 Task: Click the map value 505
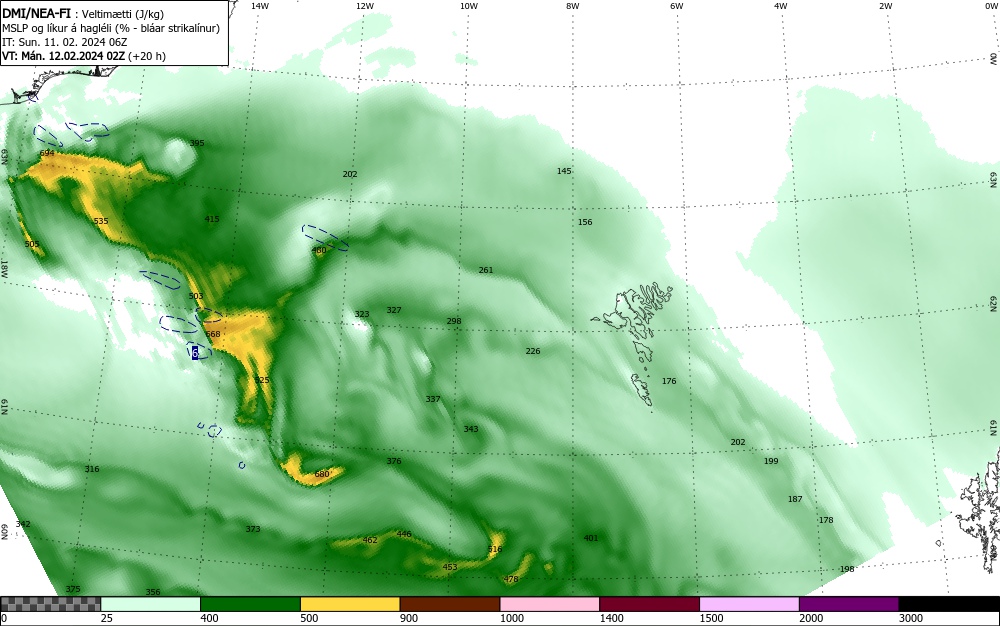click(32, 244)
